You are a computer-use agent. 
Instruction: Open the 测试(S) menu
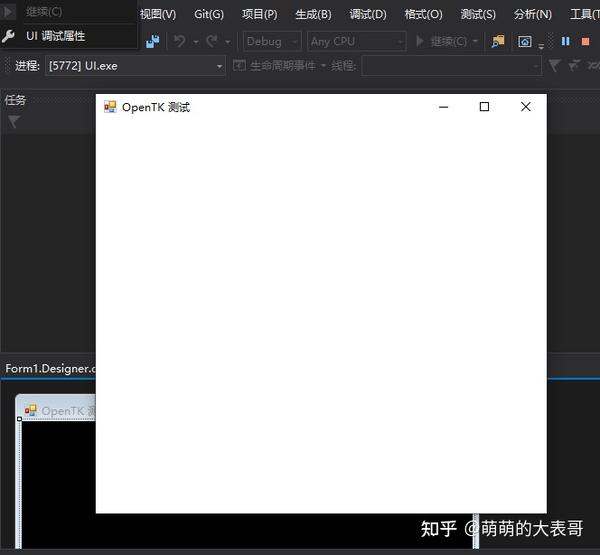coord(478,15)
